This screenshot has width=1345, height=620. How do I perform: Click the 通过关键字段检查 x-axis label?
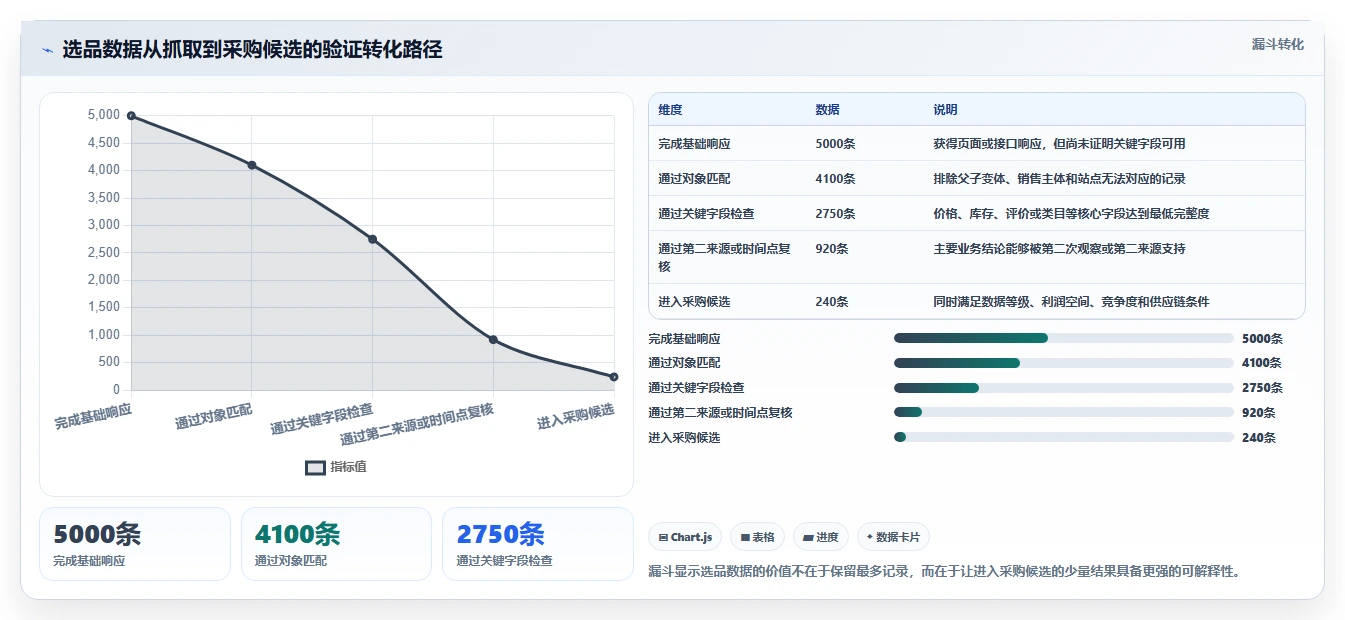point(322,419)
